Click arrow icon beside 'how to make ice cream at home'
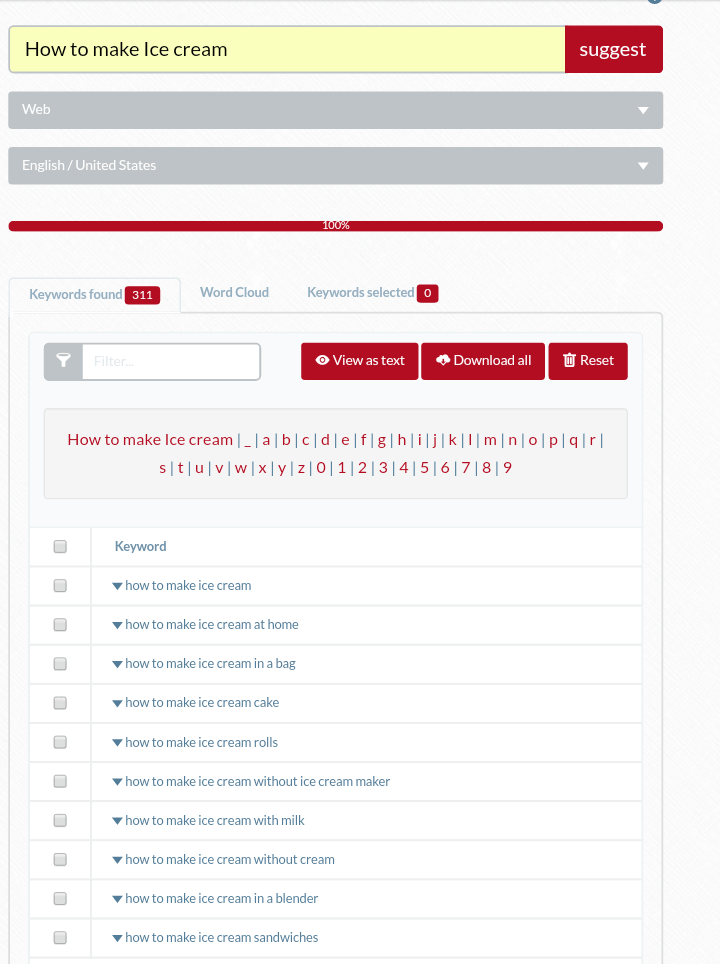 (117, 625)
